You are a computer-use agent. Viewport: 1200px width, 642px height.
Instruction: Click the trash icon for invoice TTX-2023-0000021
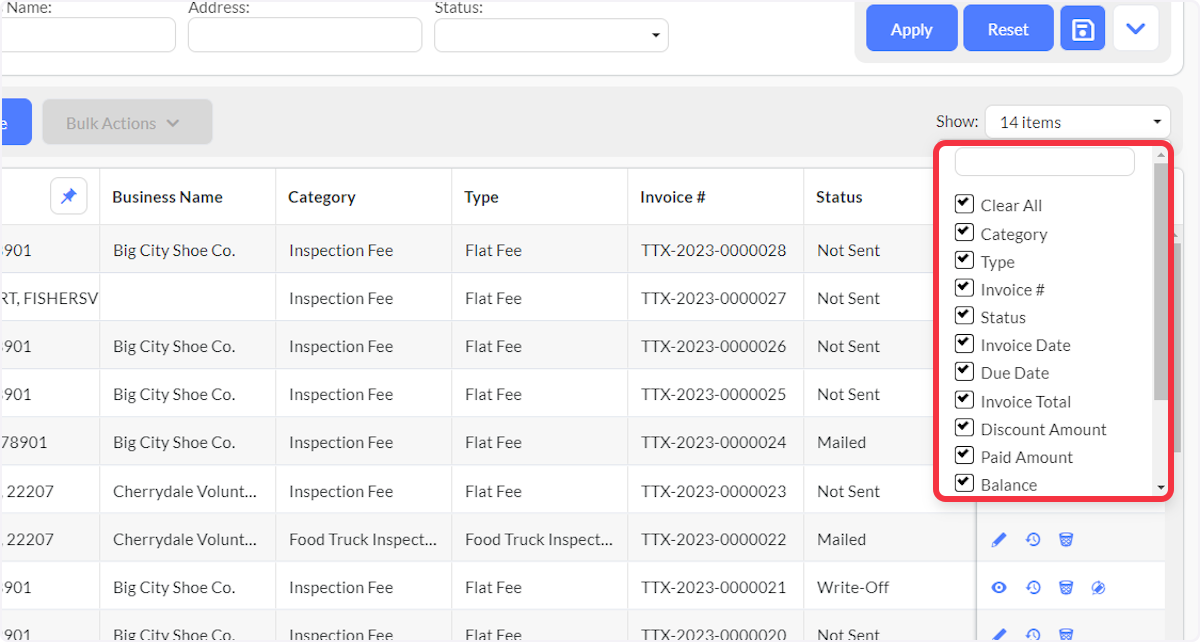[1066, 588]
